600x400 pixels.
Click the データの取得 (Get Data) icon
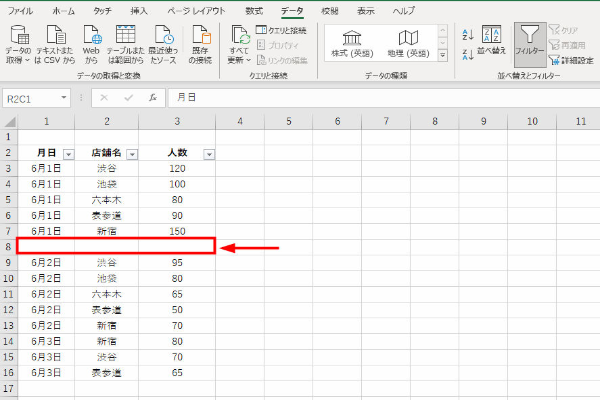click(x=17, y=41)
